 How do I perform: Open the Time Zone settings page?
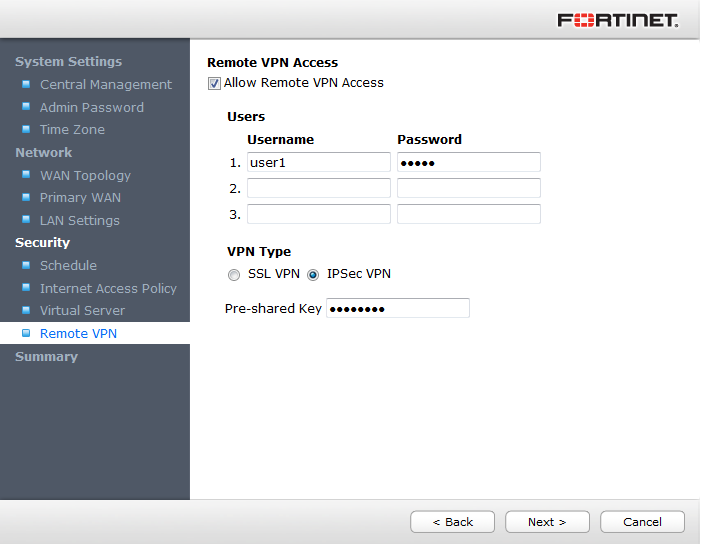pyautogui.click(x=72, y=129)
